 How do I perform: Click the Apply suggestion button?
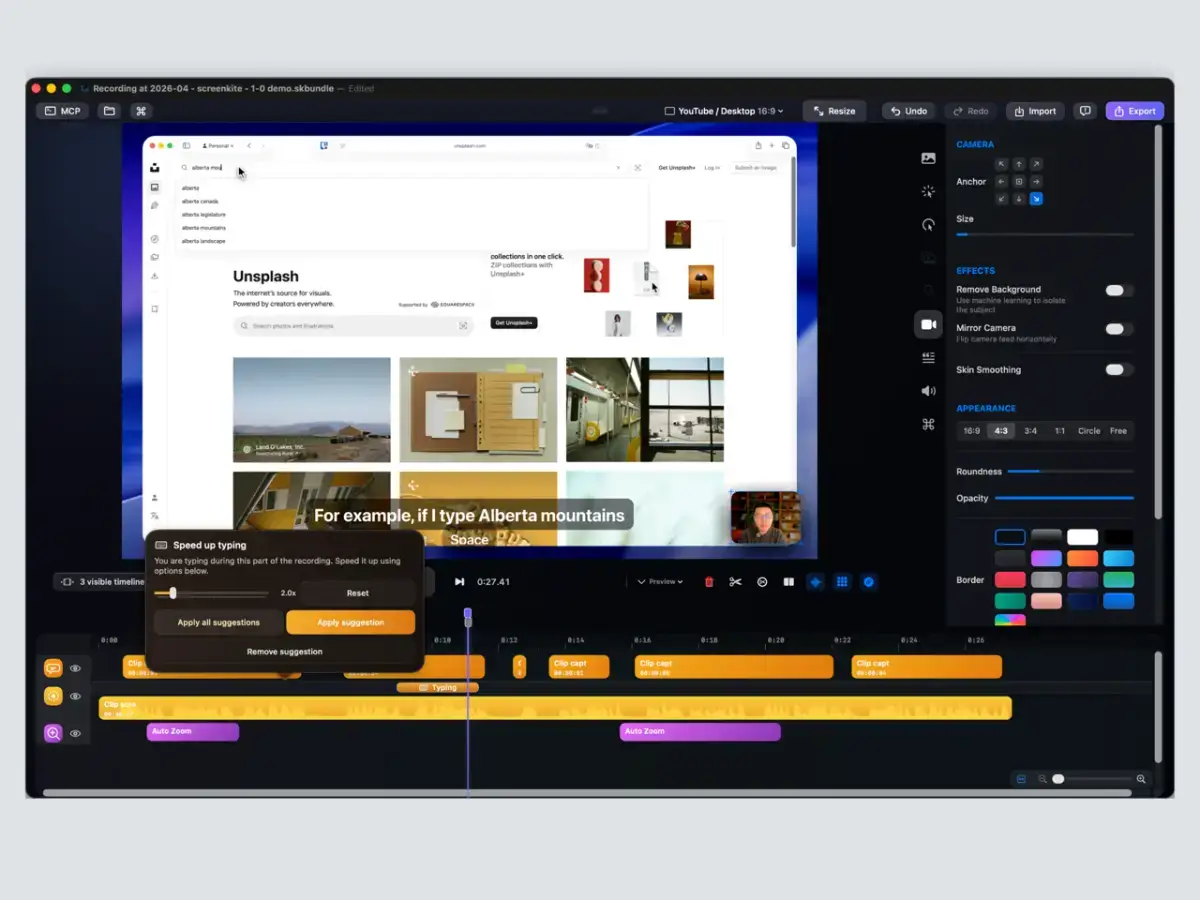click(x=350, y=622)
